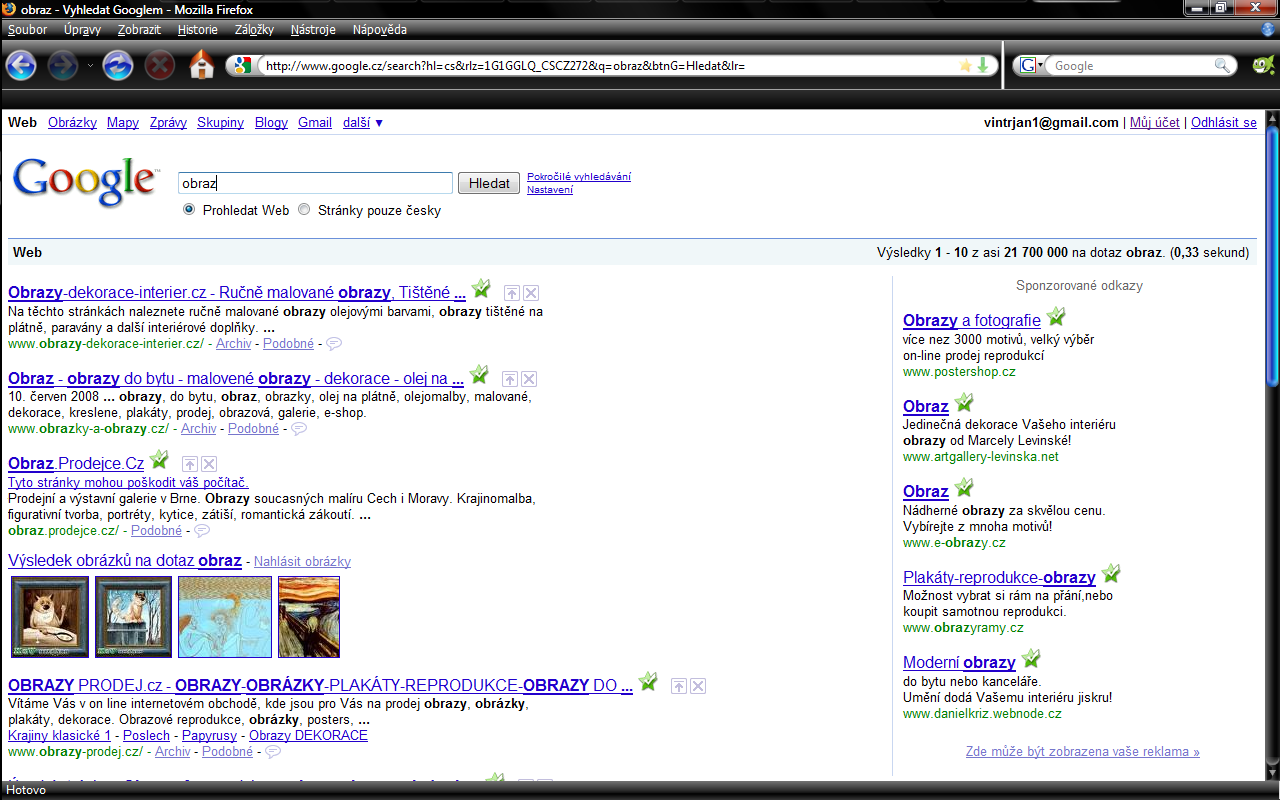Screen dimensions: 1280x800
Task: Open the Úpravy menu
Action: click(82, 30)
